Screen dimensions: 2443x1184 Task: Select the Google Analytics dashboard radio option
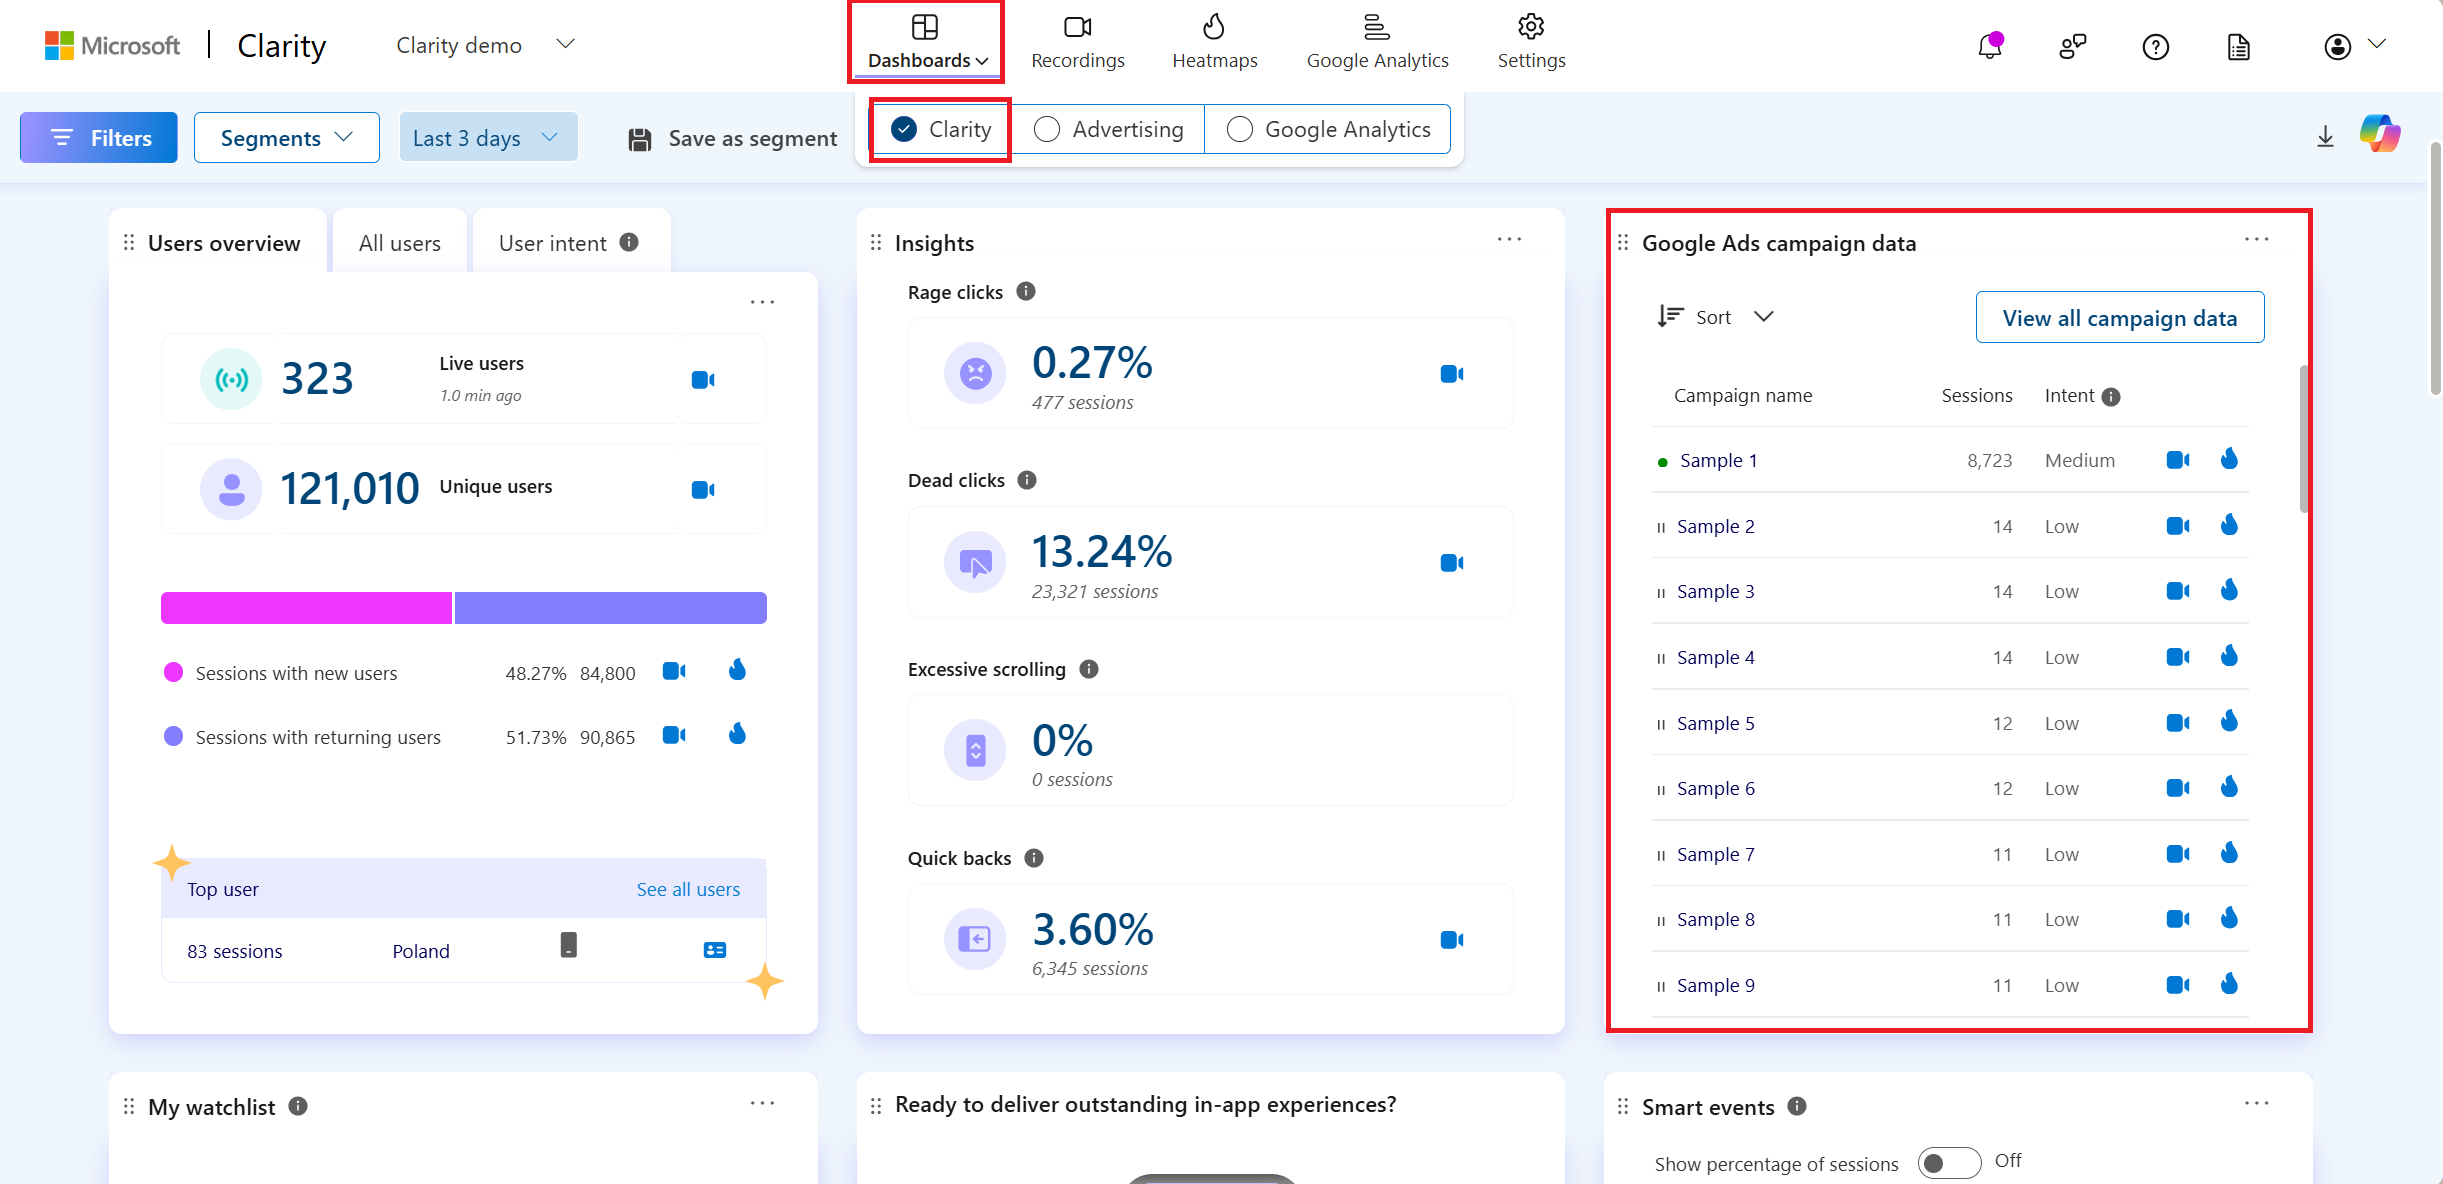click(1240, 129)
